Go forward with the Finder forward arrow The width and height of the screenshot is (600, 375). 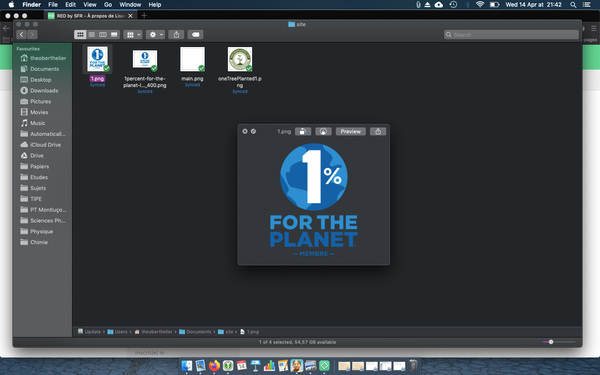(x=33, y=35)
